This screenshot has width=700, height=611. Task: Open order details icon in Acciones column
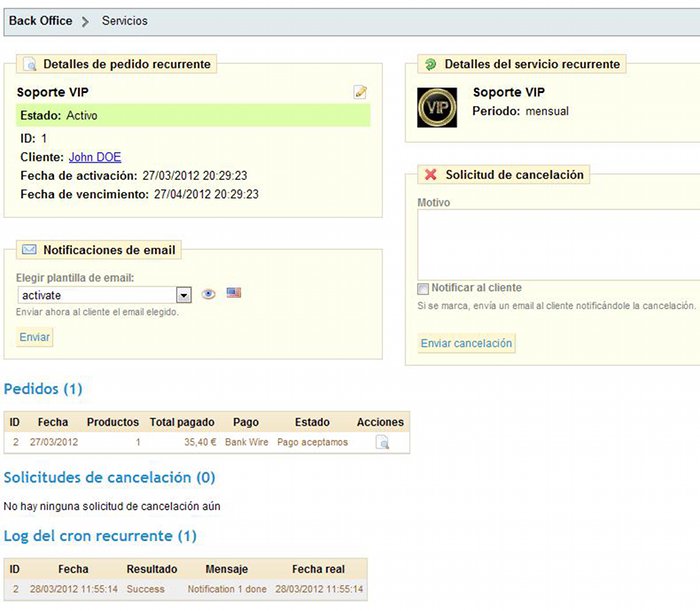coord(382,442)
